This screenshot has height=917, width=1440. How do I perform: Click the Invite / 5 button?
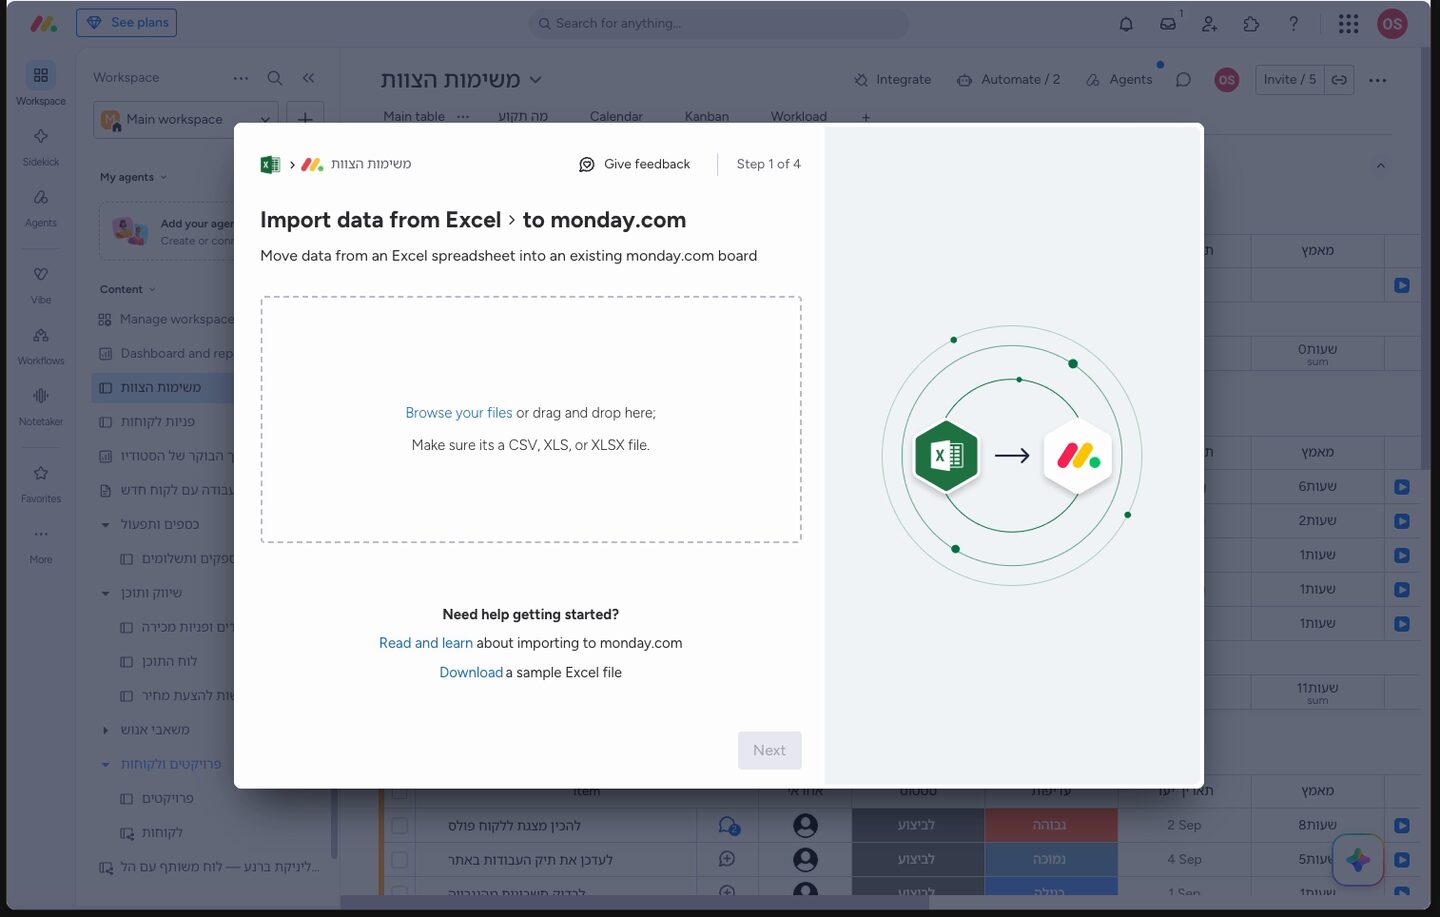pyautogui.click(x=1290, y=80)
